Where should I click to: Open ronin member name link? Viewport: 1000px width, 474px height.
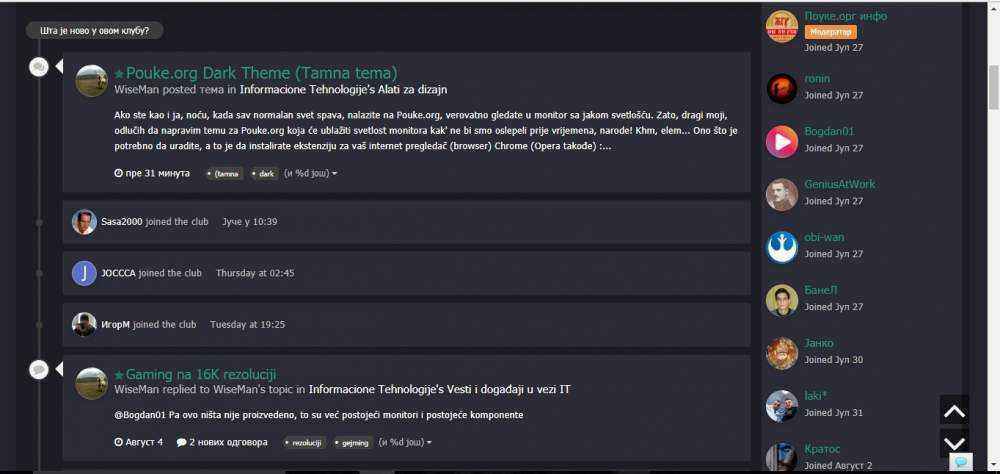coord(817,79)
